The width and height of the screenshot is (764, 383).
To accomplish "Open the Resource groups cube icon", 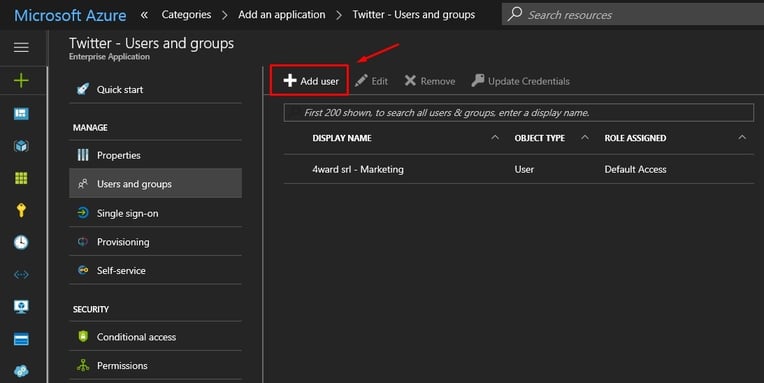I will coord(21,146).
